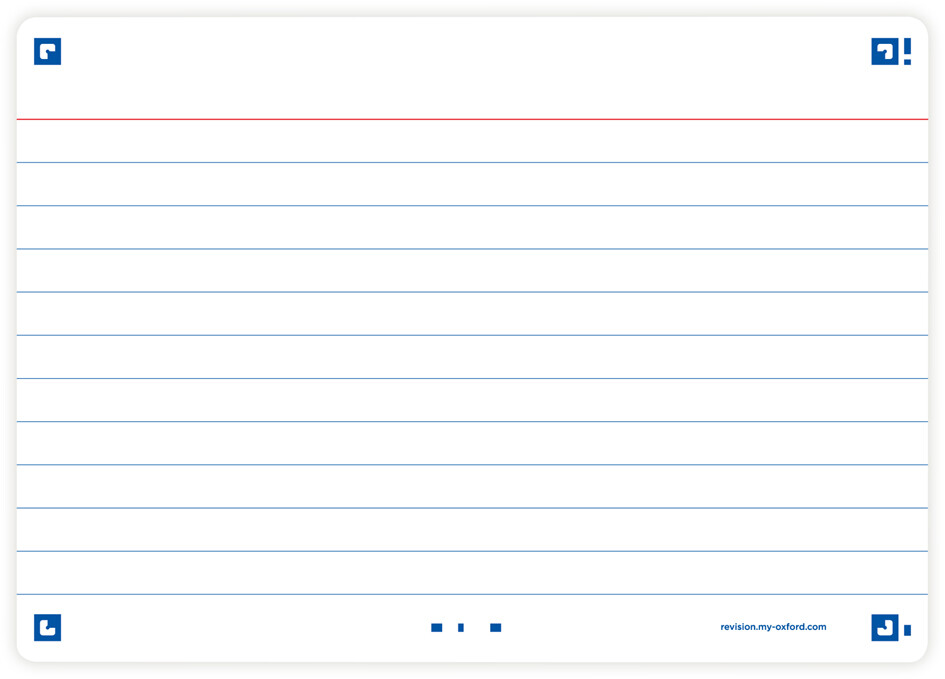The image size is (945, 679).
Task: Click the red header line
Action: [x=472, y=119]
